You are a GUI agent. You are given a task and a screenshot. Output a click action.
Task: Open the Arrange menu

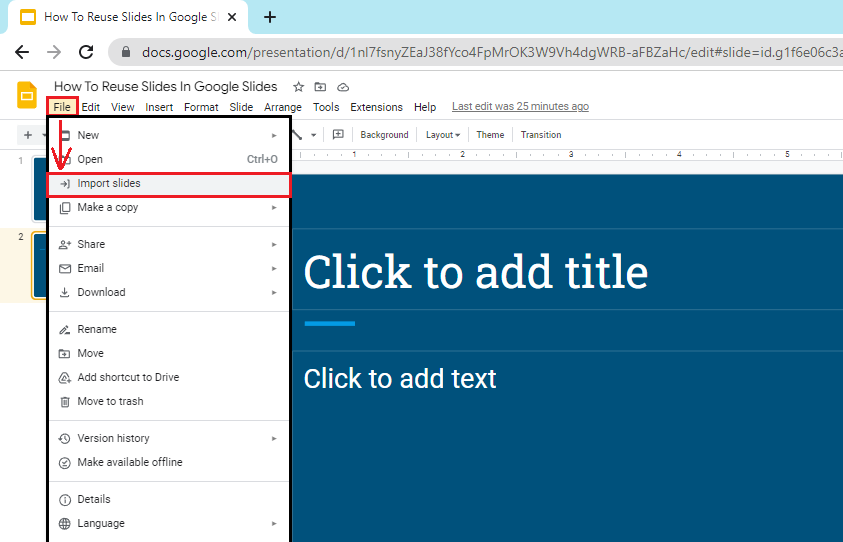[283, 107]
